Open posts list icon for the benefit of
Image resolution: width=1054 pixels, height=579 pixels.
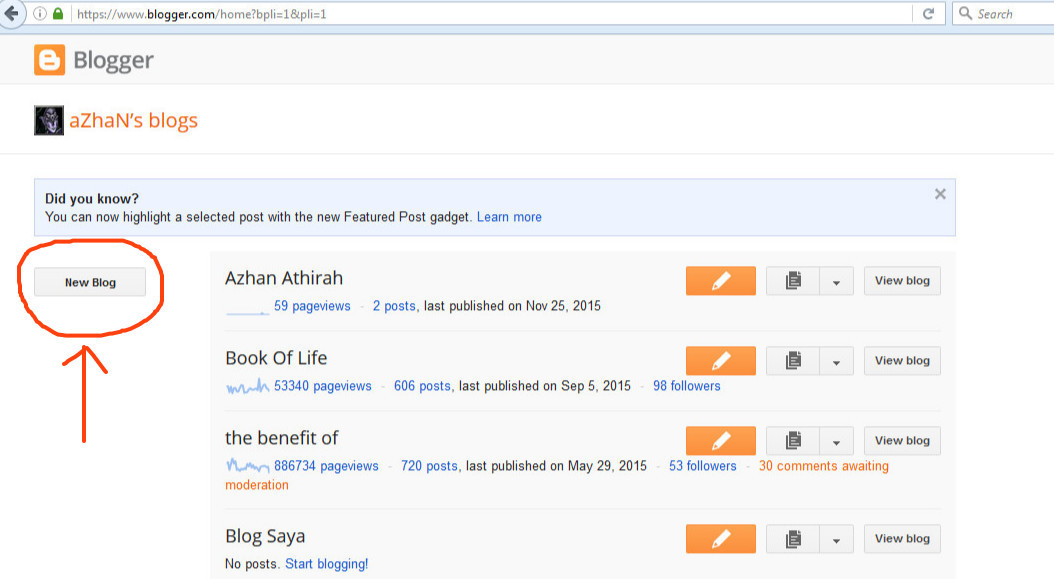[x=793, y=441]
